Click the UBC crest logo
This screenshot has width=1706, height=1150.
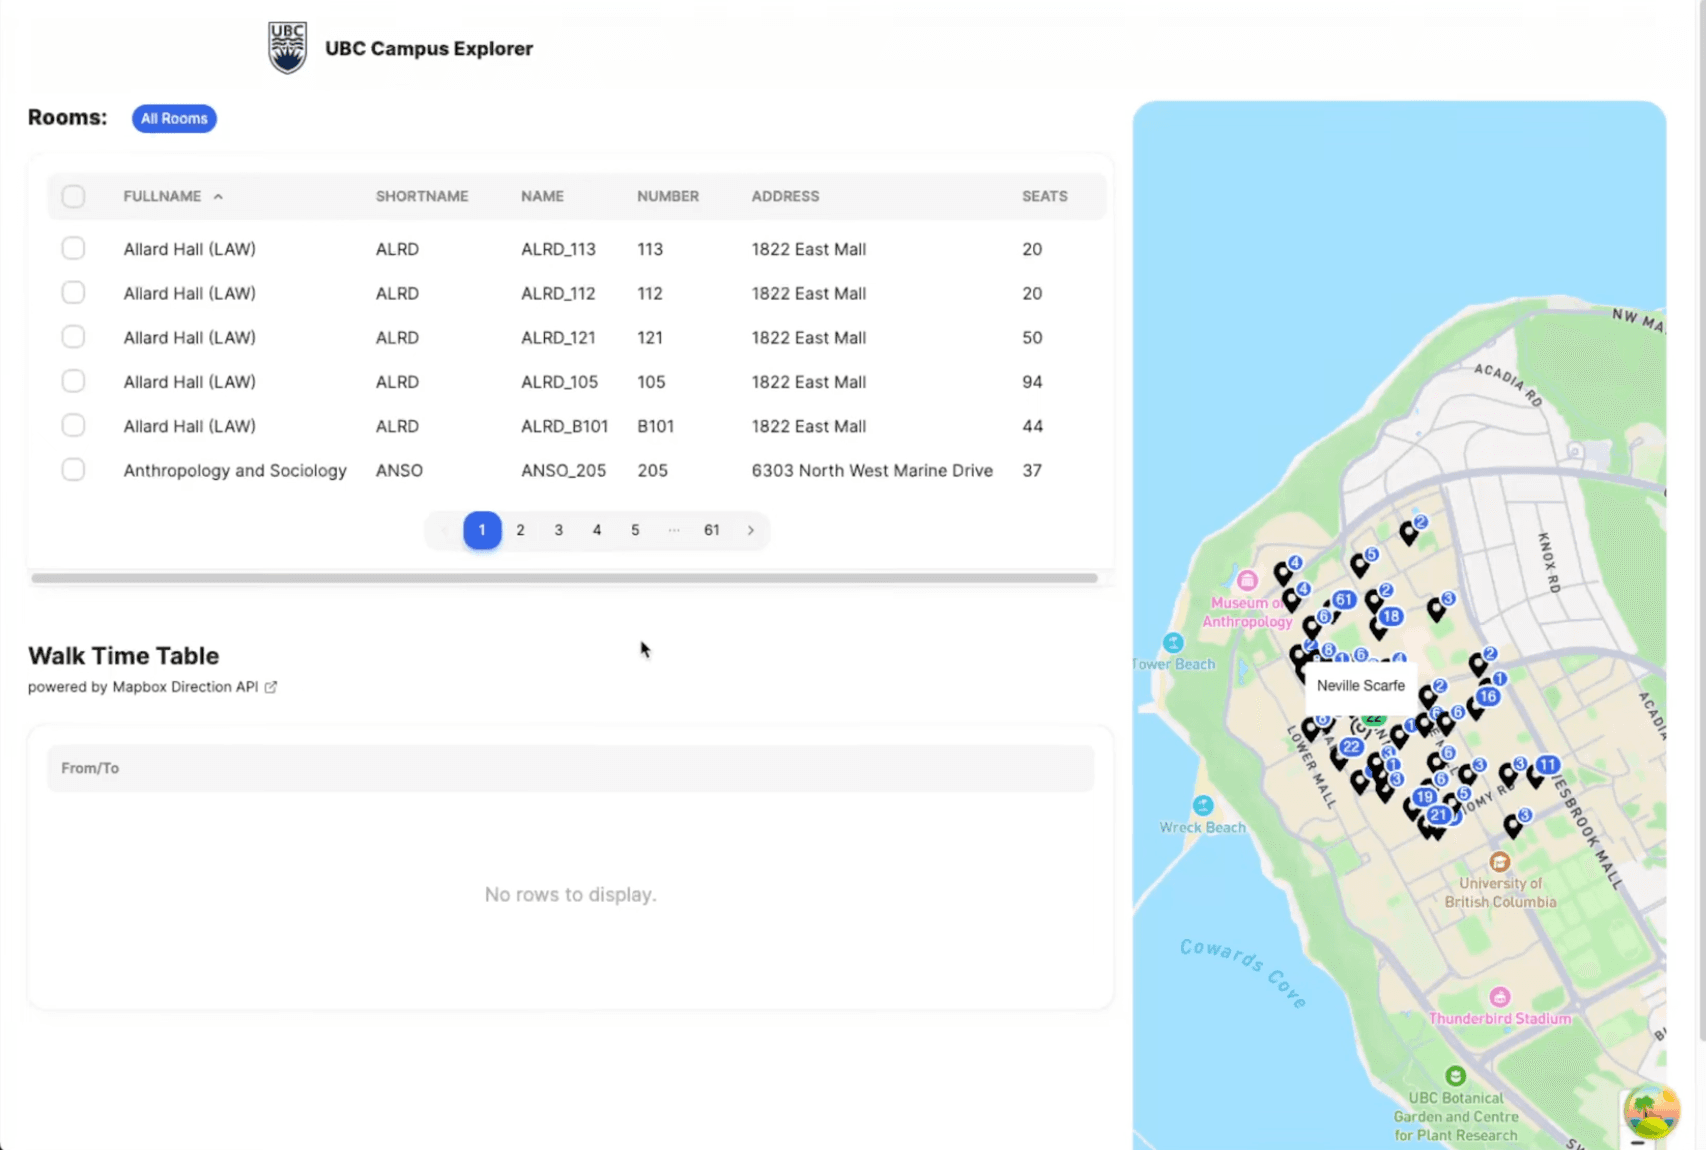[287, 48]
